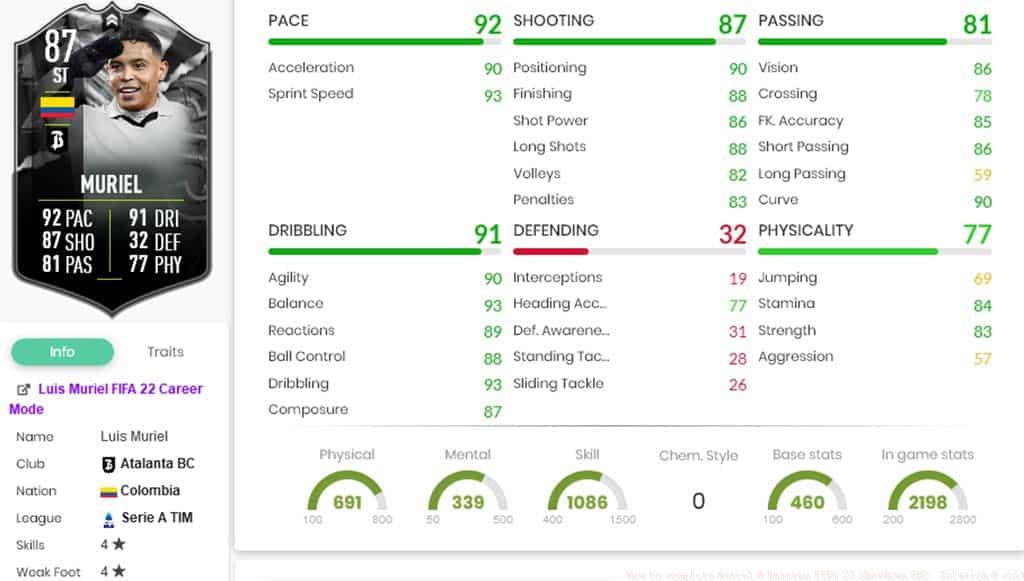Image resolution: width=1024 pixels, height=581 pixels.
Task: Click the Serie A TIM league icon
Action: tap(109, 519)
